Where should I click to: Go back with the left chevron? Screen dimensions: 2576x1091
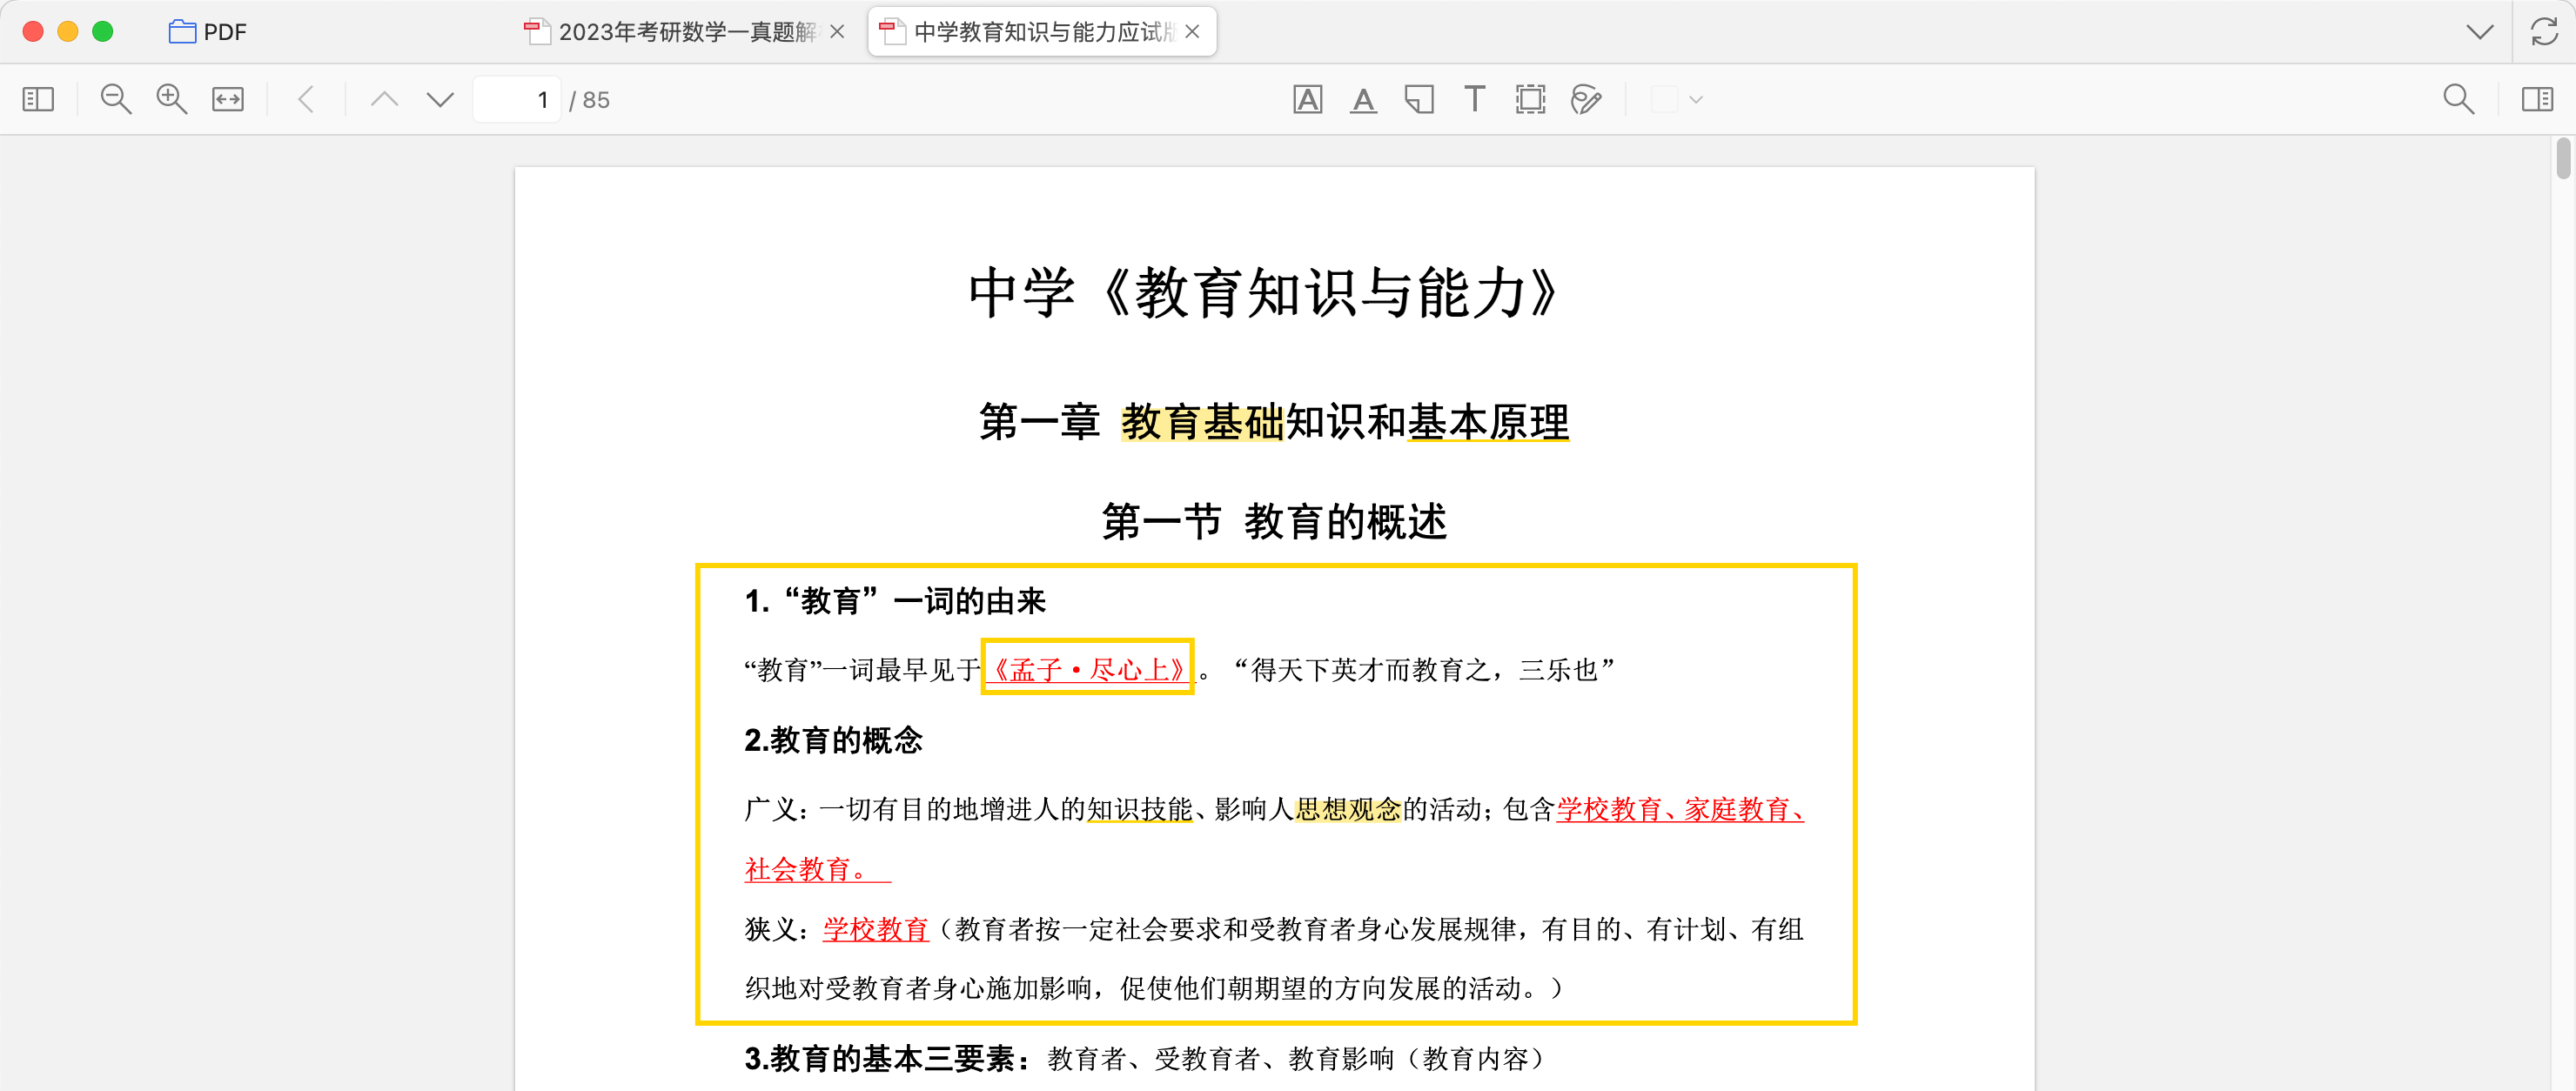307,99
